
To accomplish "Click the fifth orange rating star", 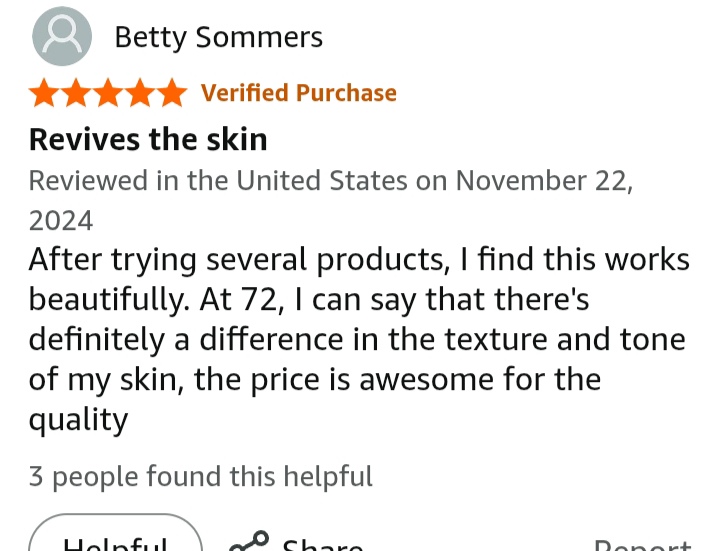I will point(171,93).
